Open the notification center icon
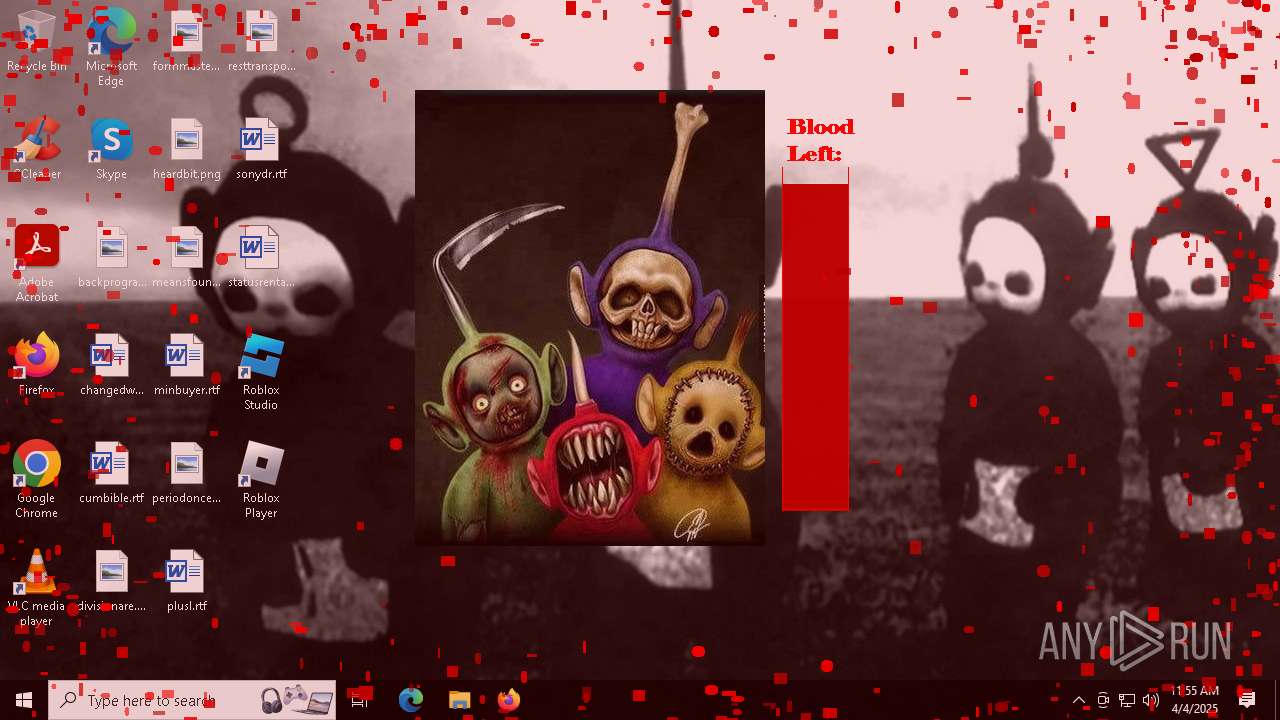Image resolution: width=1280 pixels, height=720 pixels. click(1247, 700)
